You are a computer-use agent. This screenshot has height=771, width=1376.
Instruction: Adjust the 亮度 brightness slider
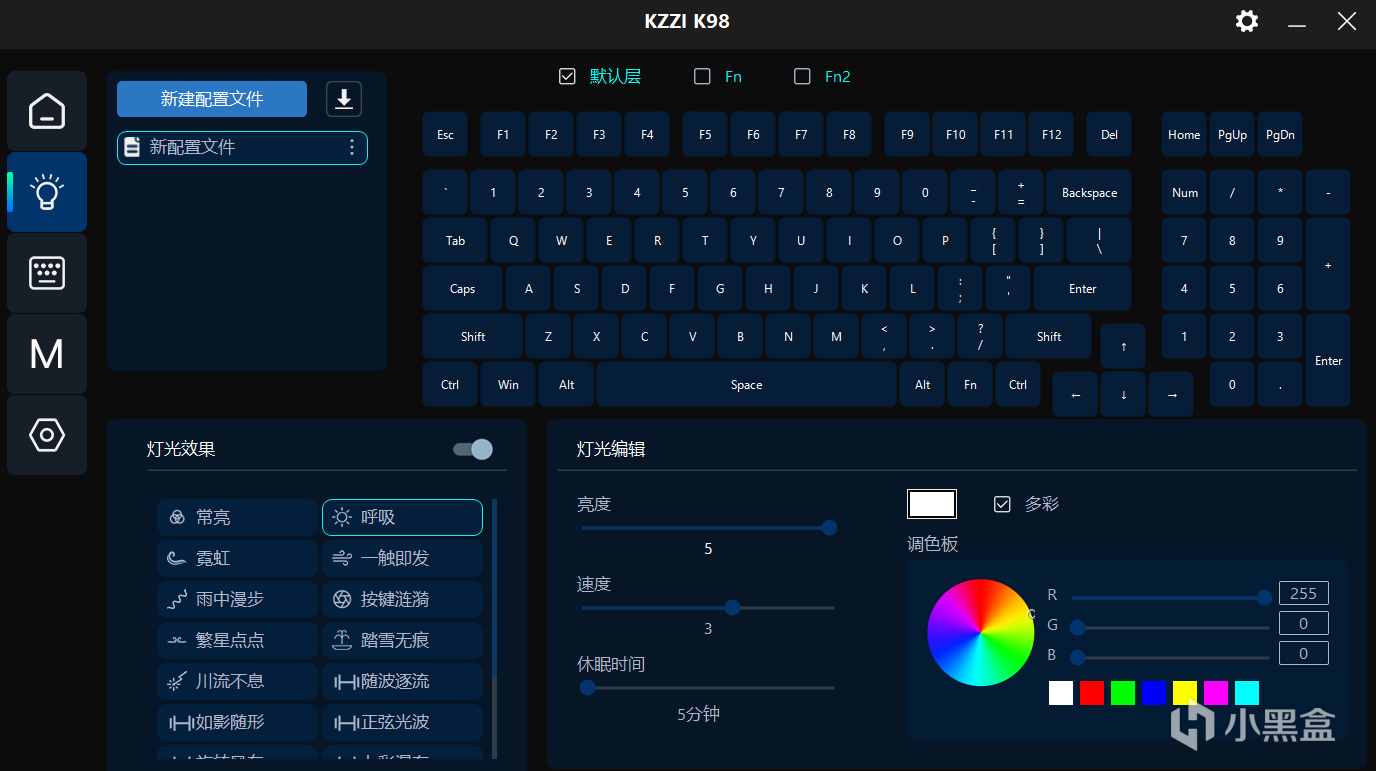[708, 528]
